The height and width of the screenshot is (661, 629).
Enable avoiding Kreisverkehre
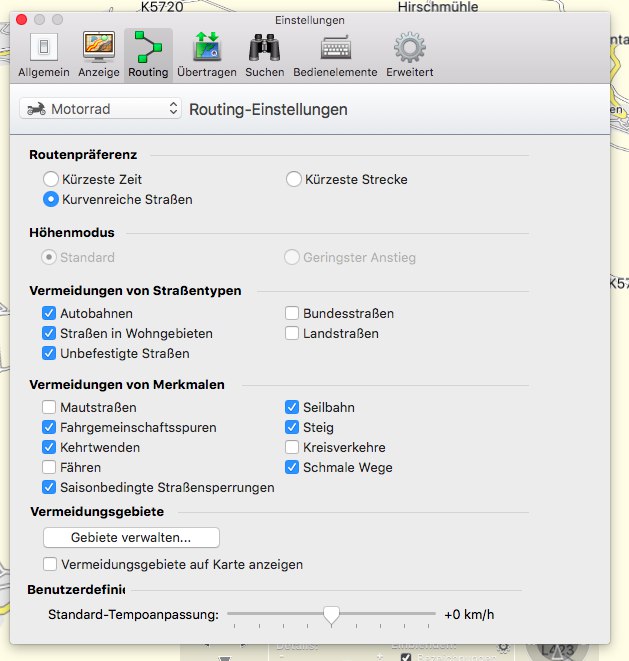[292, 447]
